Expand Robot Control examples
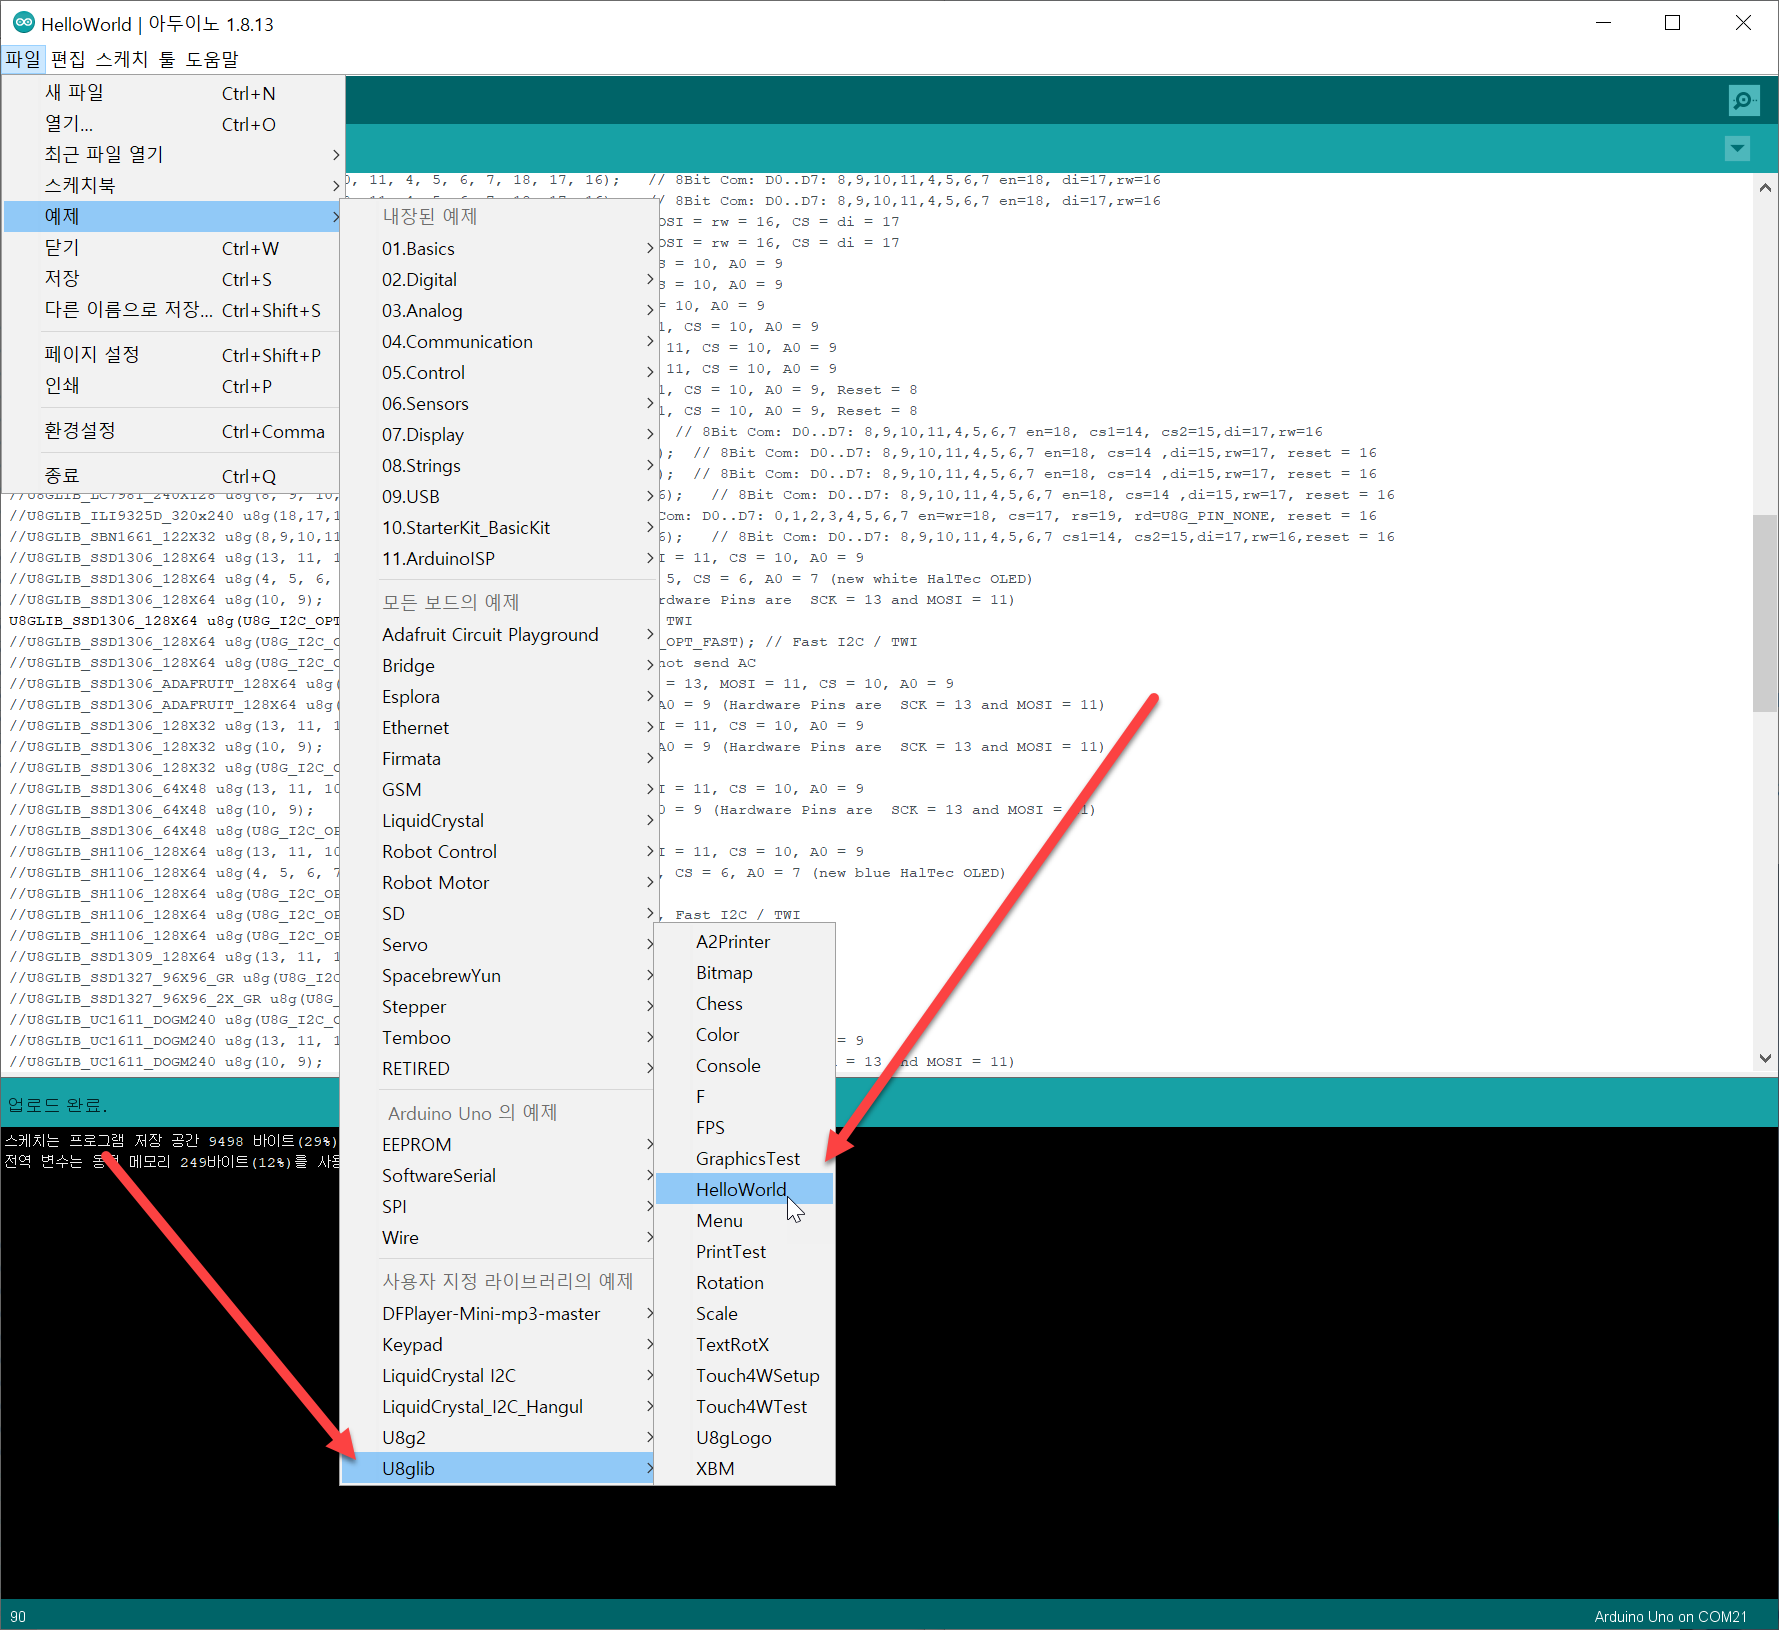 pyautogui.click(x=497, y=852)
